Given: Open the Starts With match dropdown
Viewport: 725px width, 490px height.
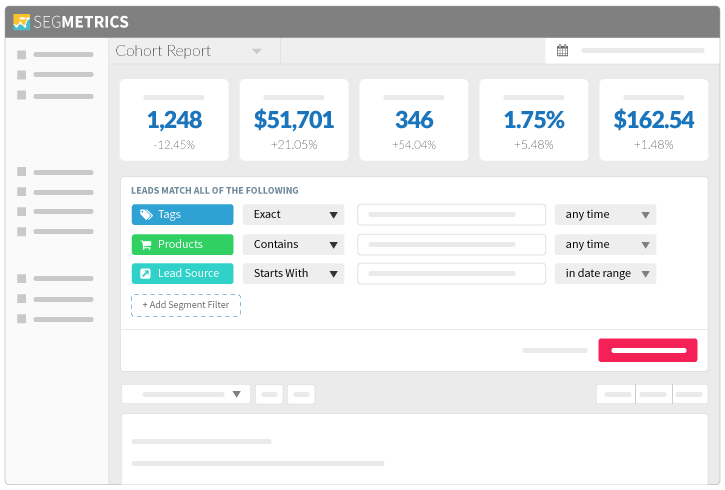Looking at the screenshot, I should click(x=293, y=273).
